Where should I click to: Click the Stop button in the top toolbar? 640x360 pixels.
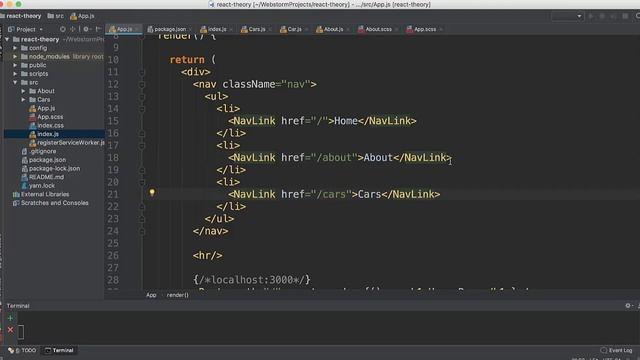click(x=625, y=16)
